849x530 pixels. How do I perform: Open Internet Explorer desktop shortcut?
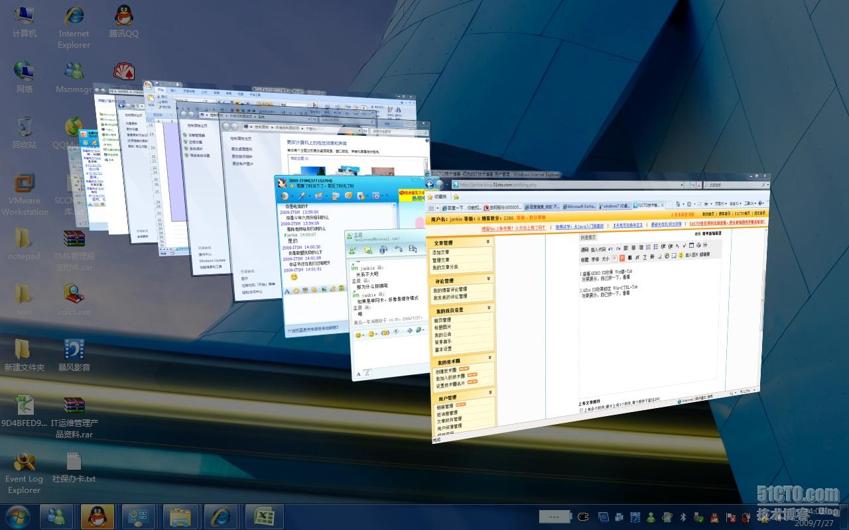click(x=74, y=26)
